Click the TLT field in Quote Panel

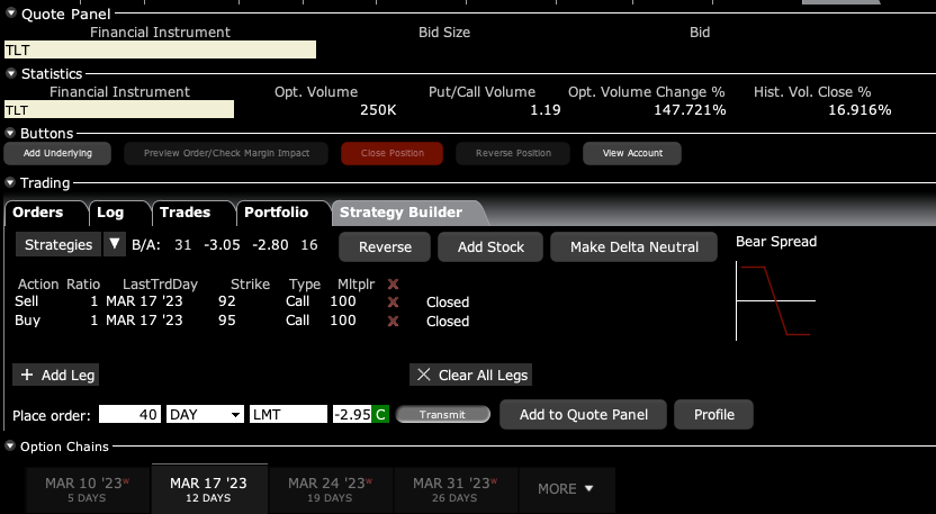160,50
